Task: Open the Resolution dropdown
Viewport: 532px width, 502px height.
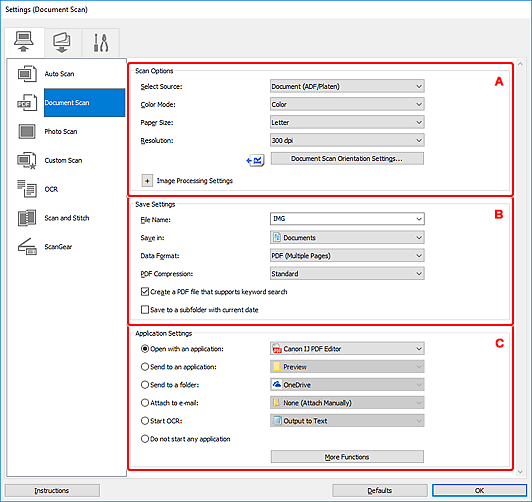Action: pos(347,140)
